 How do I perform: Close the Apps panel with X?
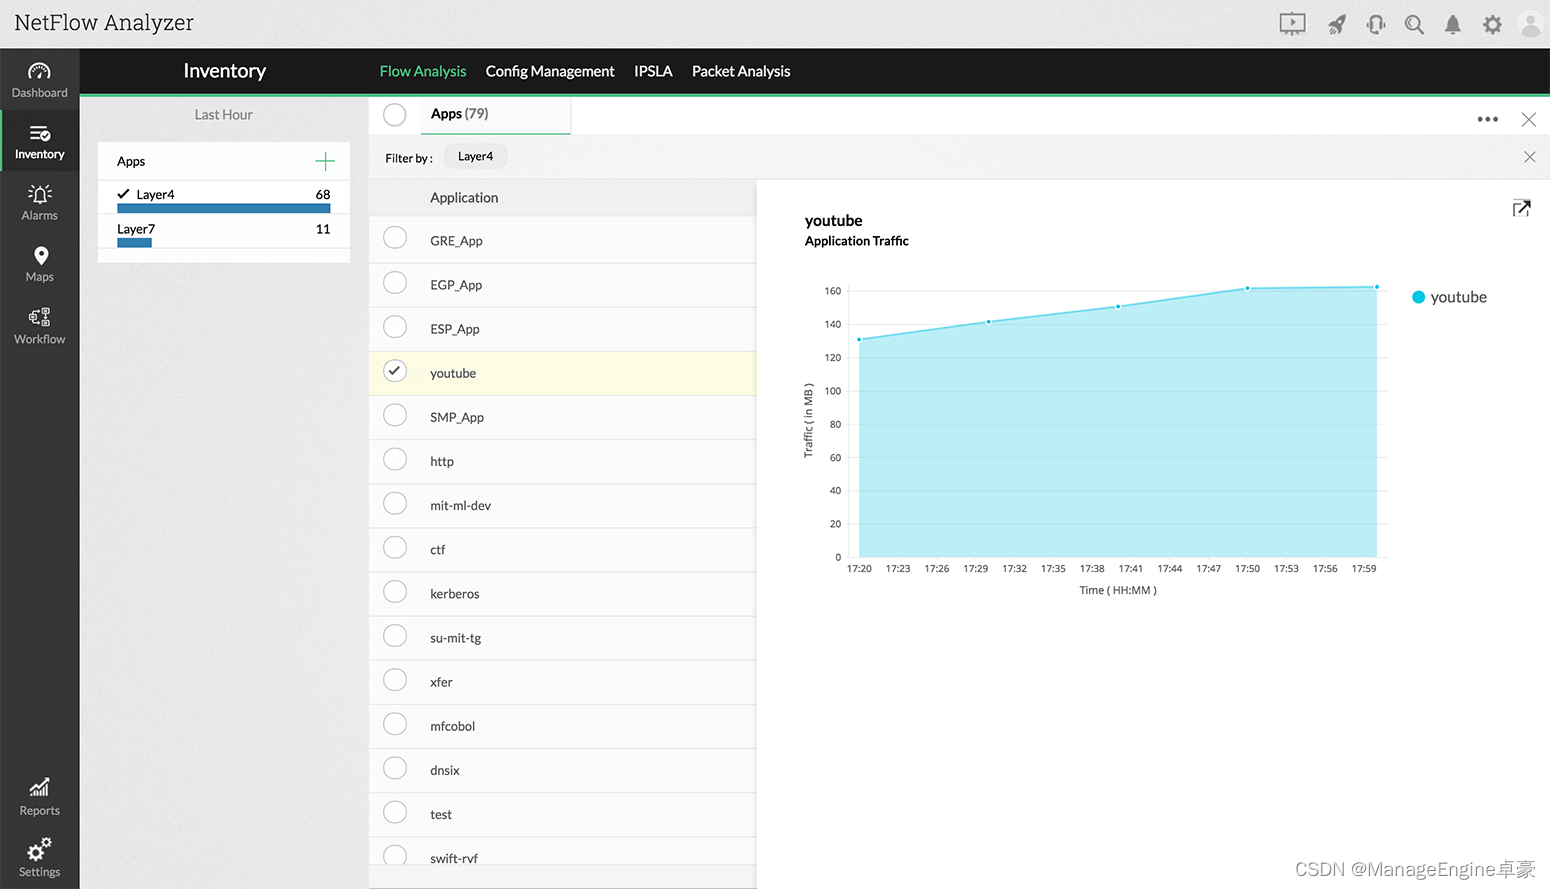click(x=1528, y=119)
